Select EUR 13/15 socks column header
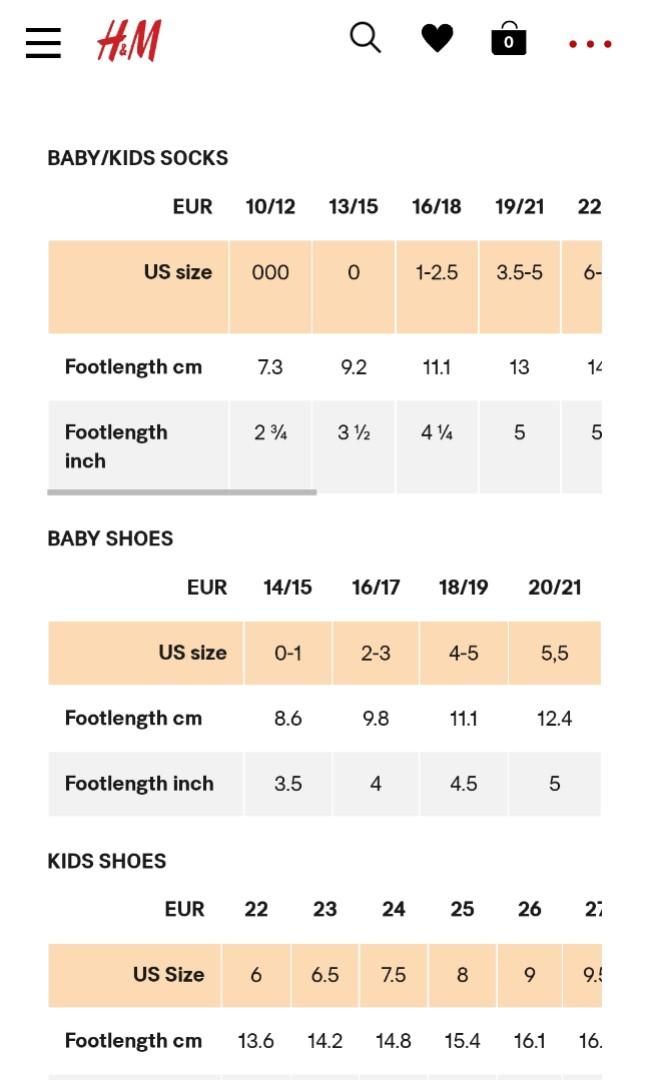 [x=353, y=207]
